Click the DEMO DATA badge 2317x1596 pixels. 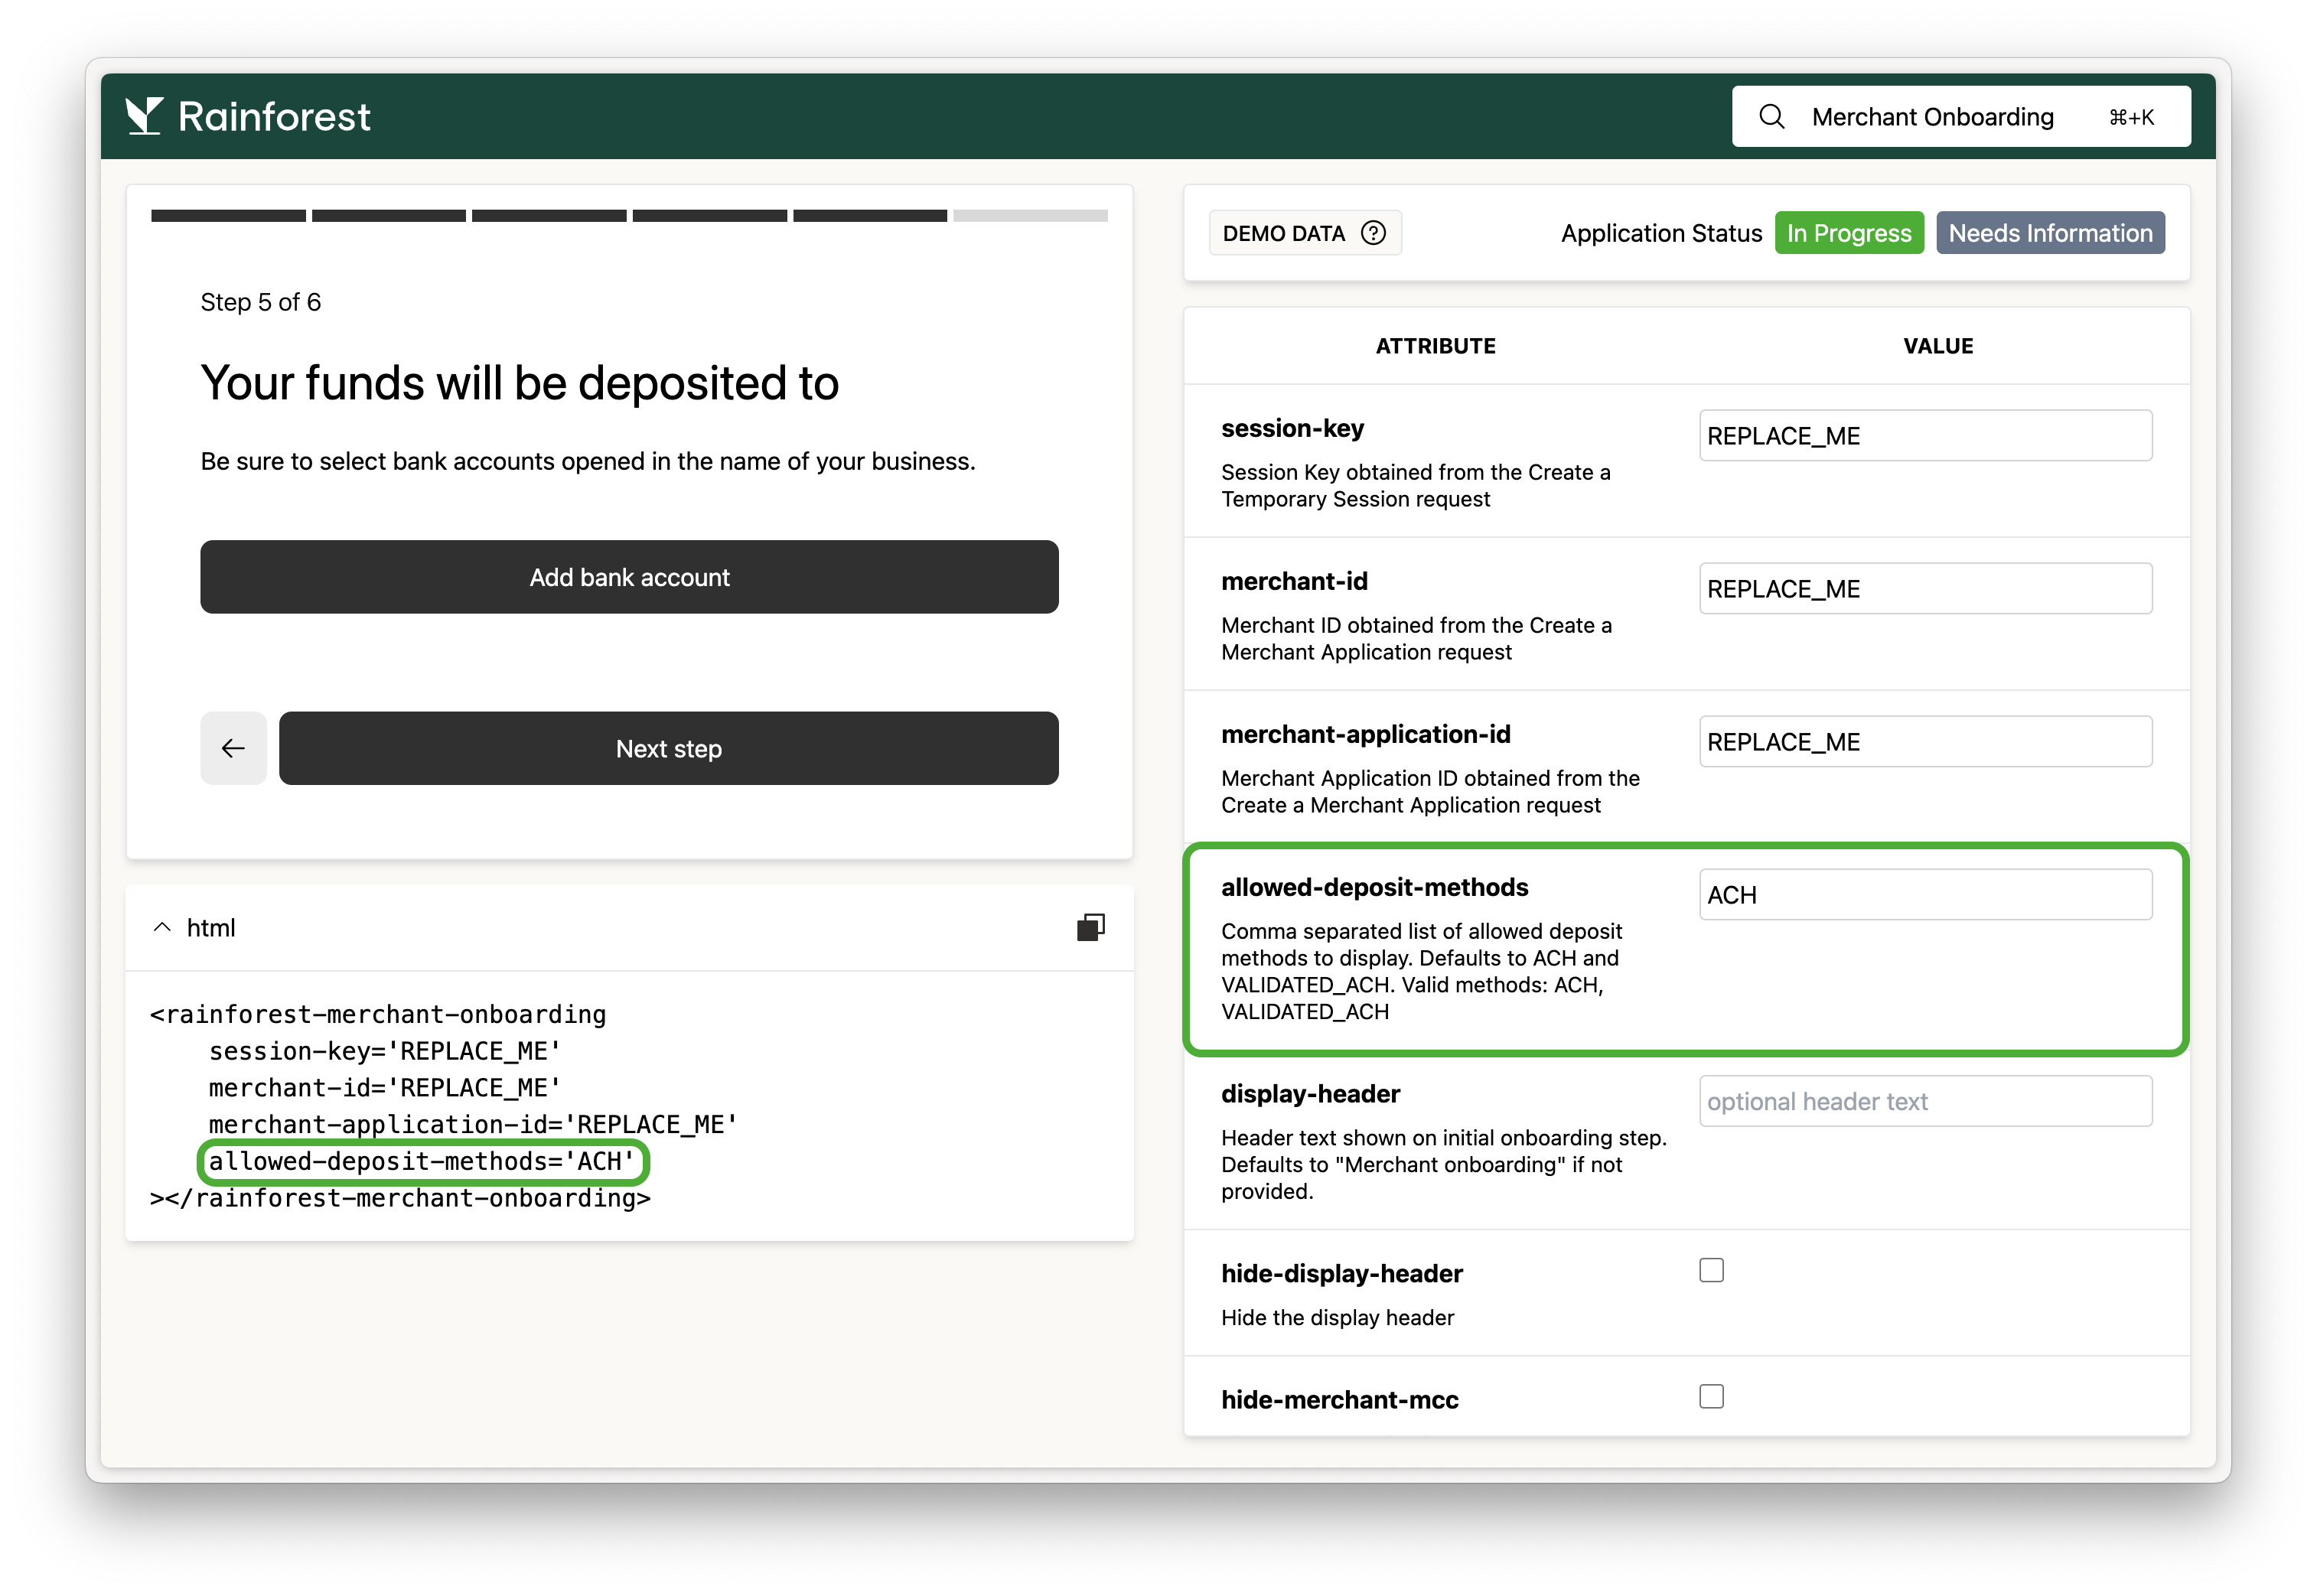coord(1284,233)
